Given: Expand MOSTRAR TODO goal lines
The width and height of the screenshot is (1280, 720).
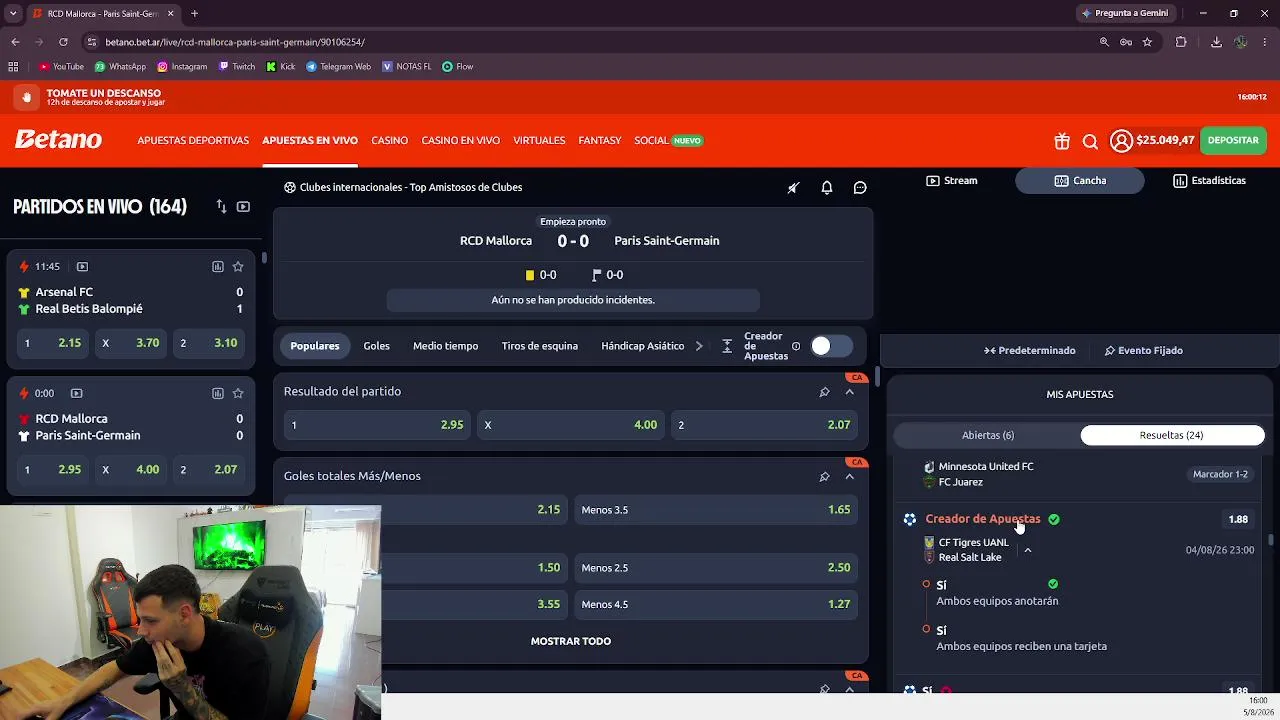Looking at the screenshot, I should (571, 641).
